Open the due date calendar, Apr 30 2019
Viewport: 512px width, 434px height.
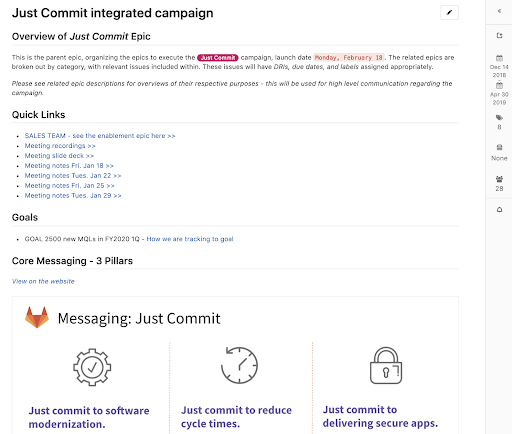(499, 85)
